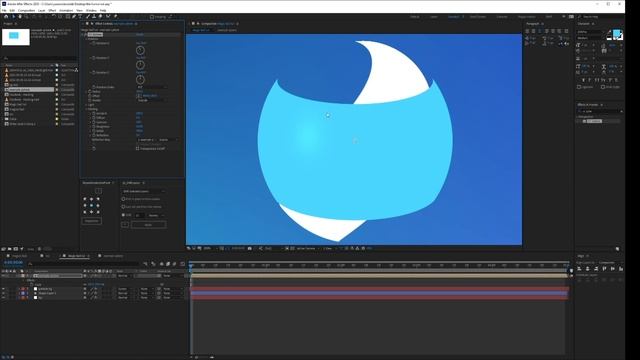640x360 pixels.
Task: Open the Rotation Order dropdown
Action: [x=151, y=87]
